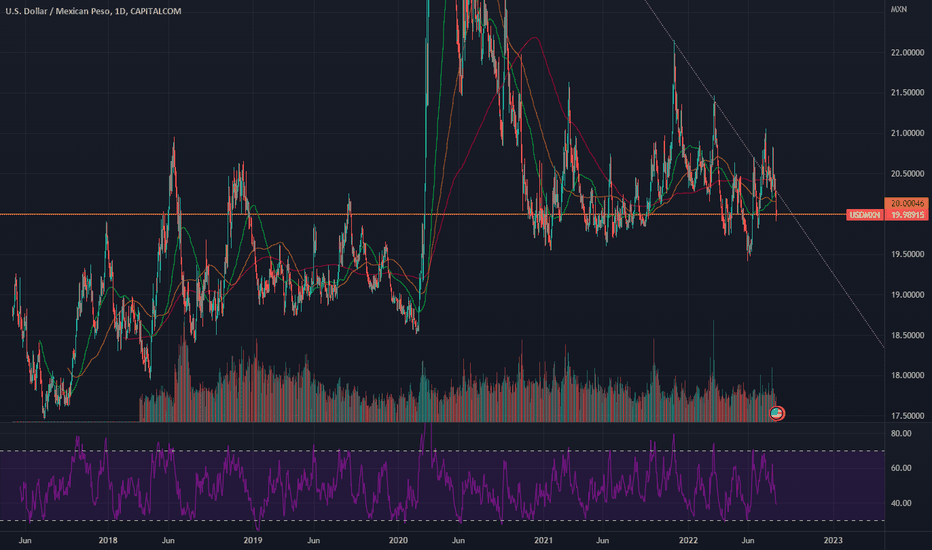The width and height of the screenshot is (932, 550).
Task: Click the 40.00 RSI axis label
Action: 901,503
